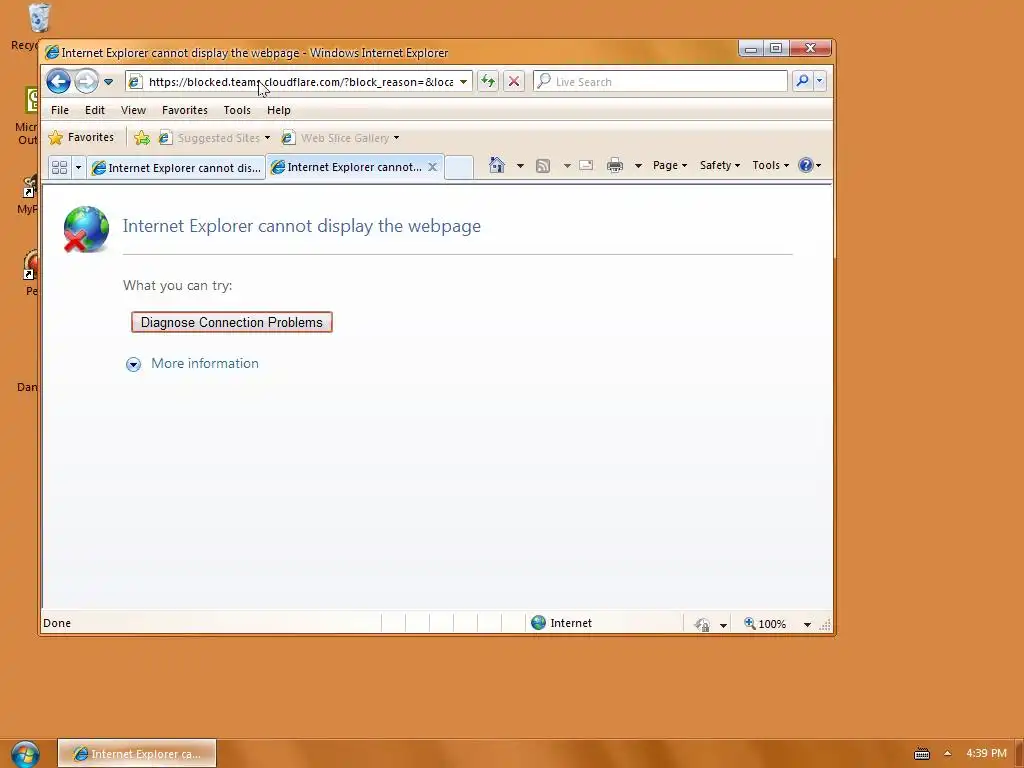This screenshot has height=768, width=1024.
Task: Click the RSS Feeds icon
Action: [543, 166]
